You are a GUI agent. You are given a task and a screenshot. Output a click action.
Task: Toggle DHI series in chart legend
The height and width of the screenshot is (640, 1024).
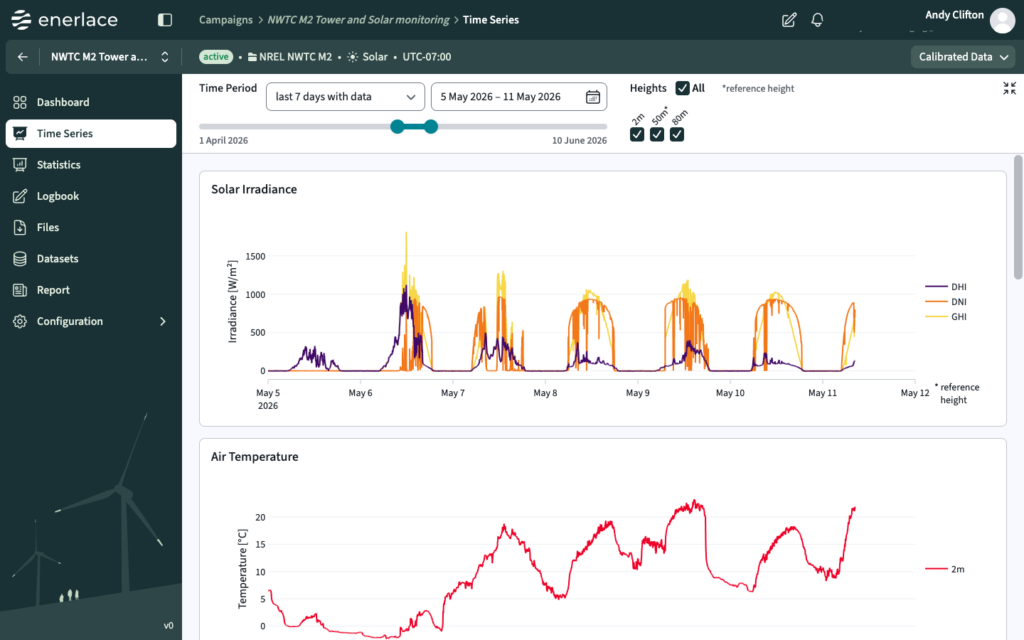[946, 287]
